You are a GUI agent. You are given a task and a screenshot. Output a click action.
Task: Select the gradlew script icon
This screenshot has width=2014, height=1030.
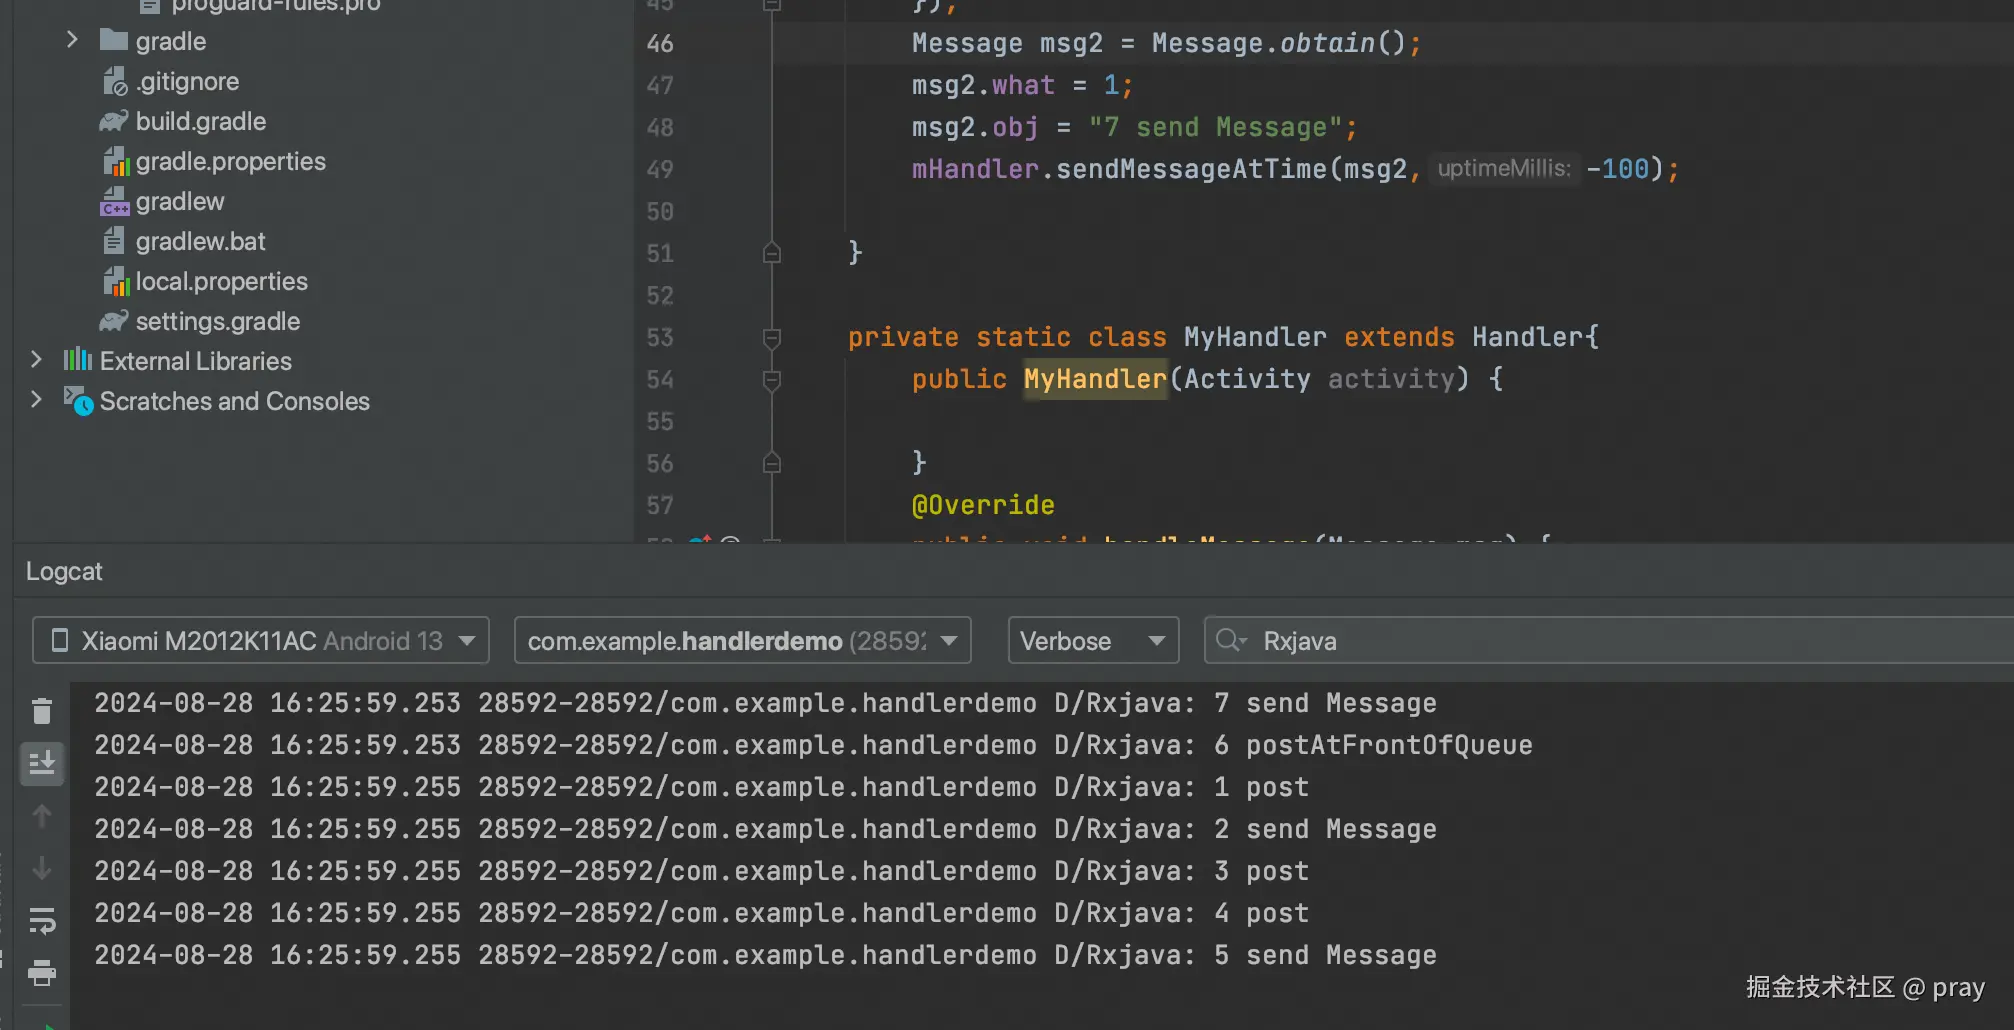pos(115,201)
